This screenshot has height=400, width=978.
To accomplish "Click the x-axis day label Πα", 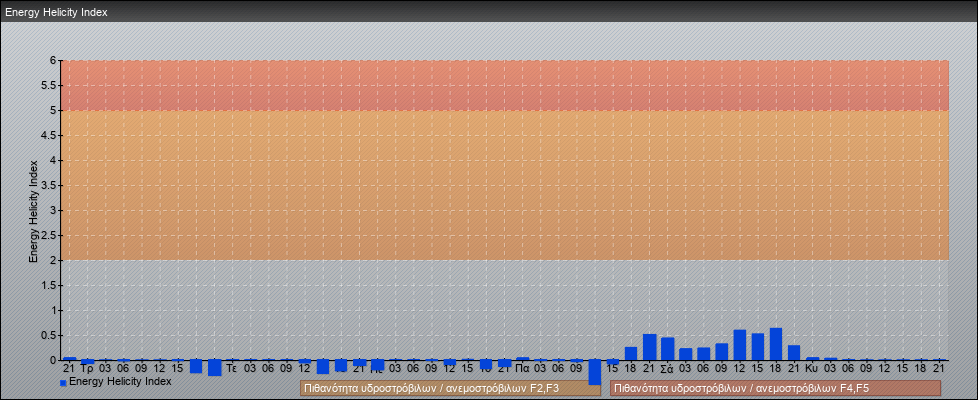I will point(523,369).
